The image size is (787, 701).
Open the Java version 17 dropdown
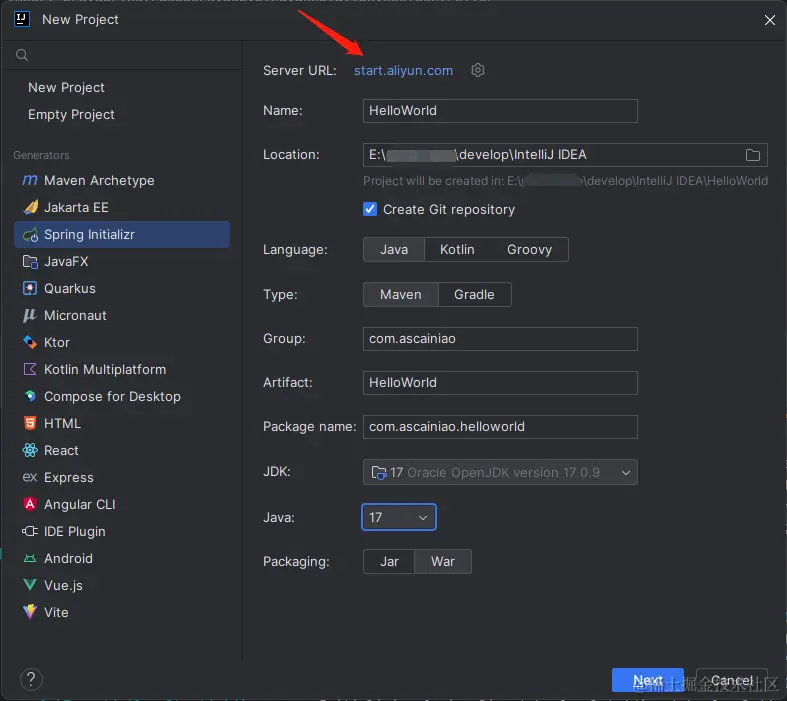(x=399, y=517)
